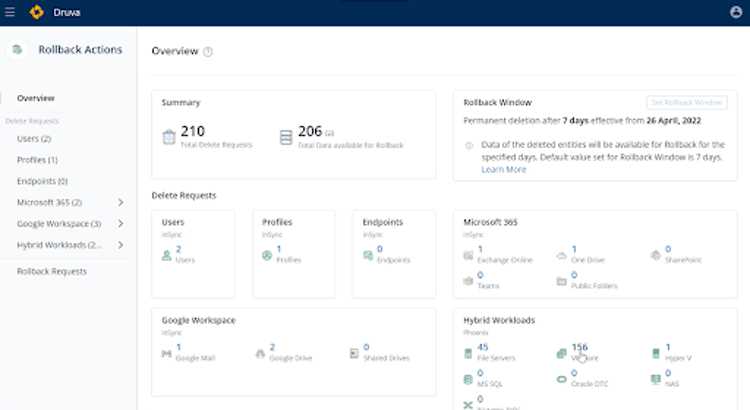Click the info icon in the Rollback Window card

(469, 145)
